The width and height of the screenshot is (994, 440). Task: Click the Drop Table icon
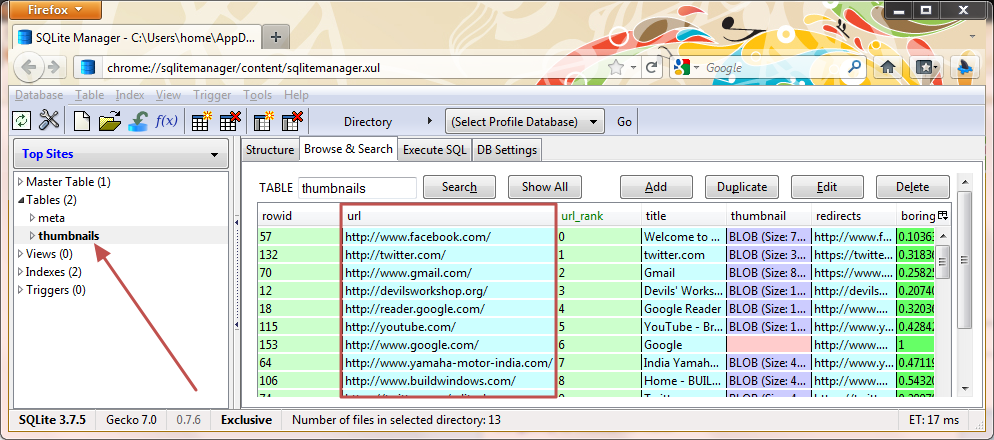coord(230,120)
